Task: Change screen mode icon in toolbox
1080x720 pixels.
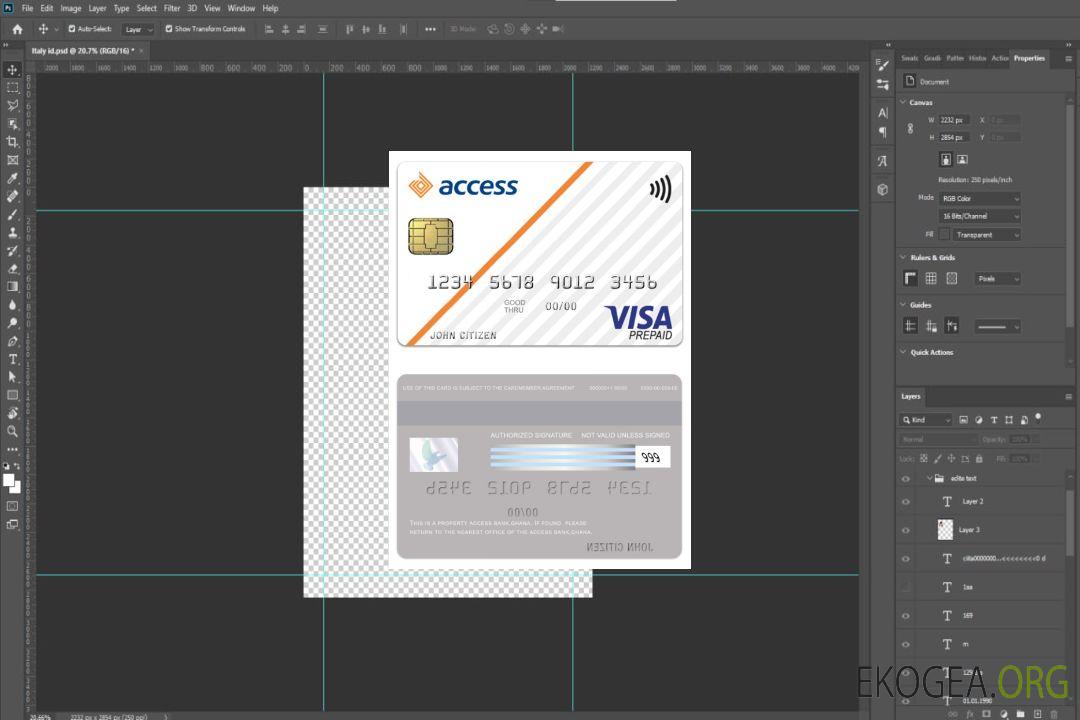Action: point(12,524)
